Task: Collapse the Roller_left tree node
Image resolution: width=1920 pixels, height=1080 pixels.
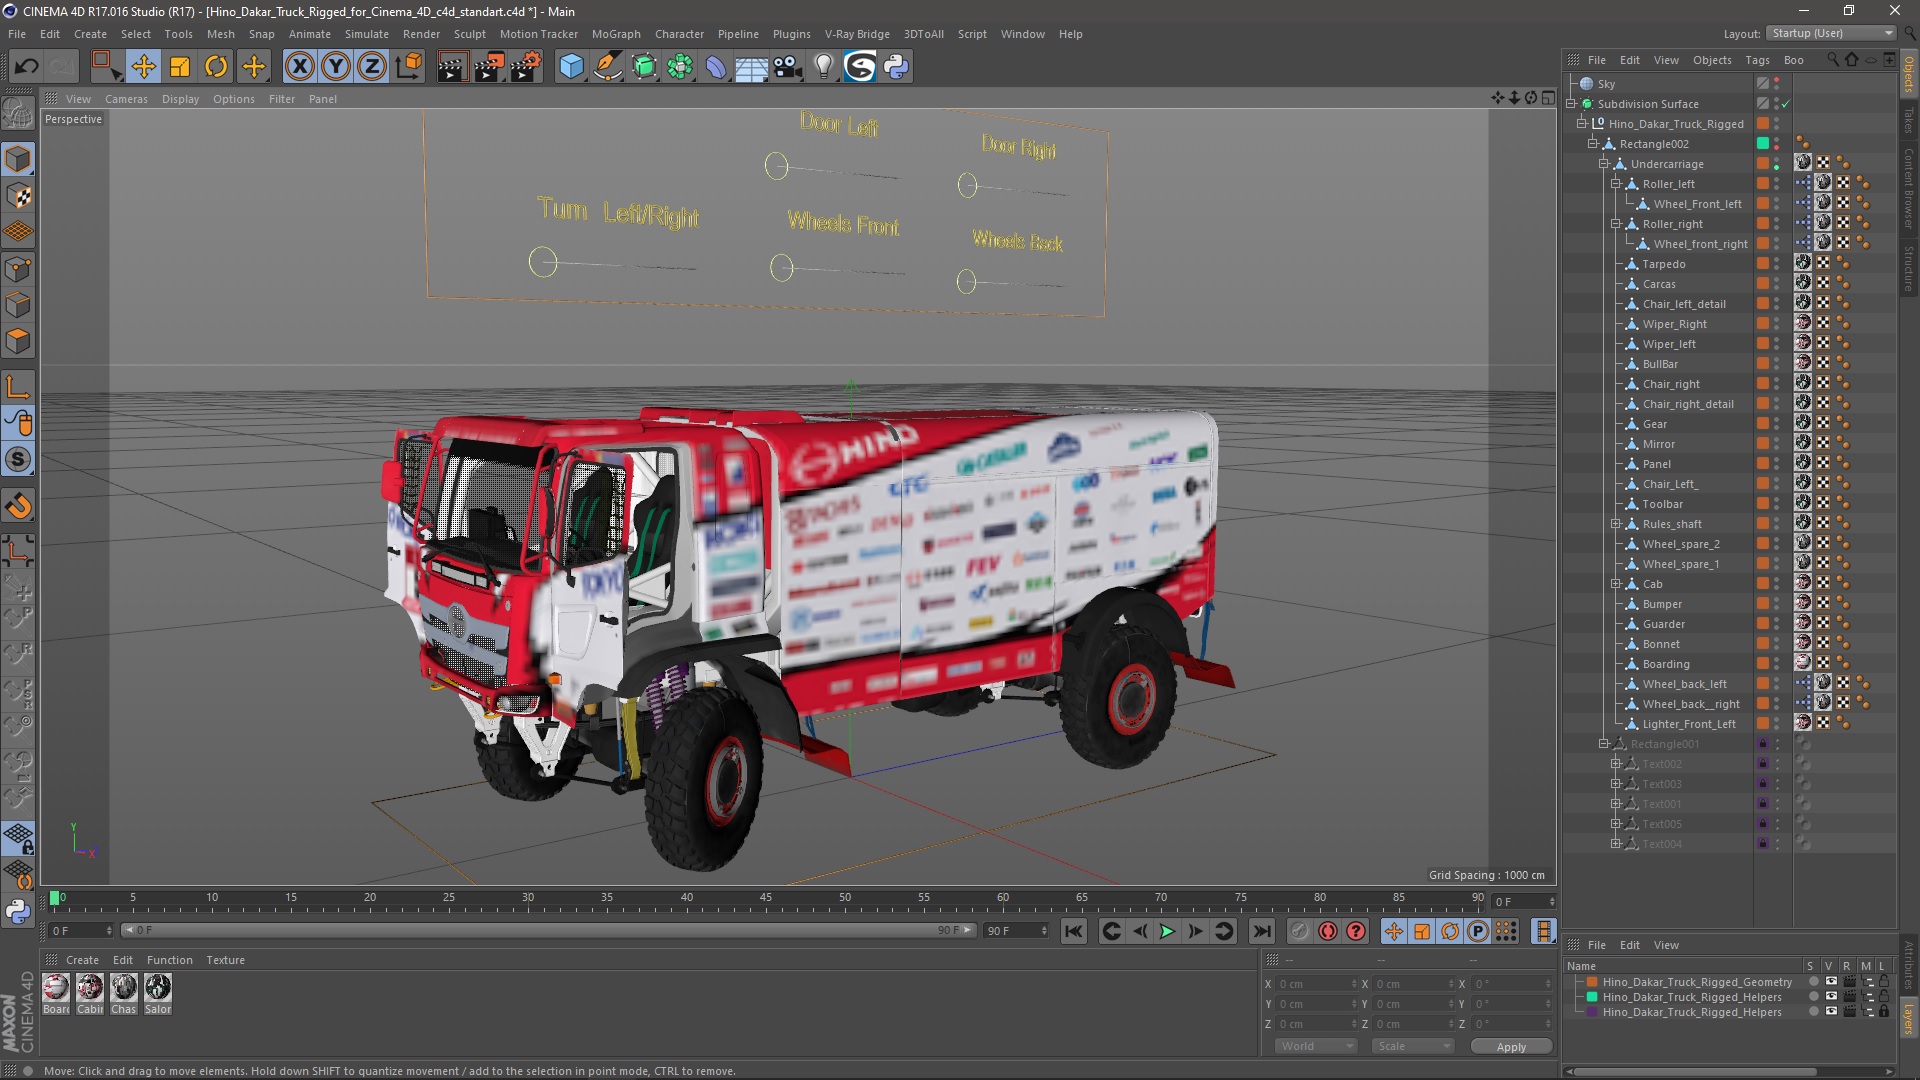Action: point(1615,184)
